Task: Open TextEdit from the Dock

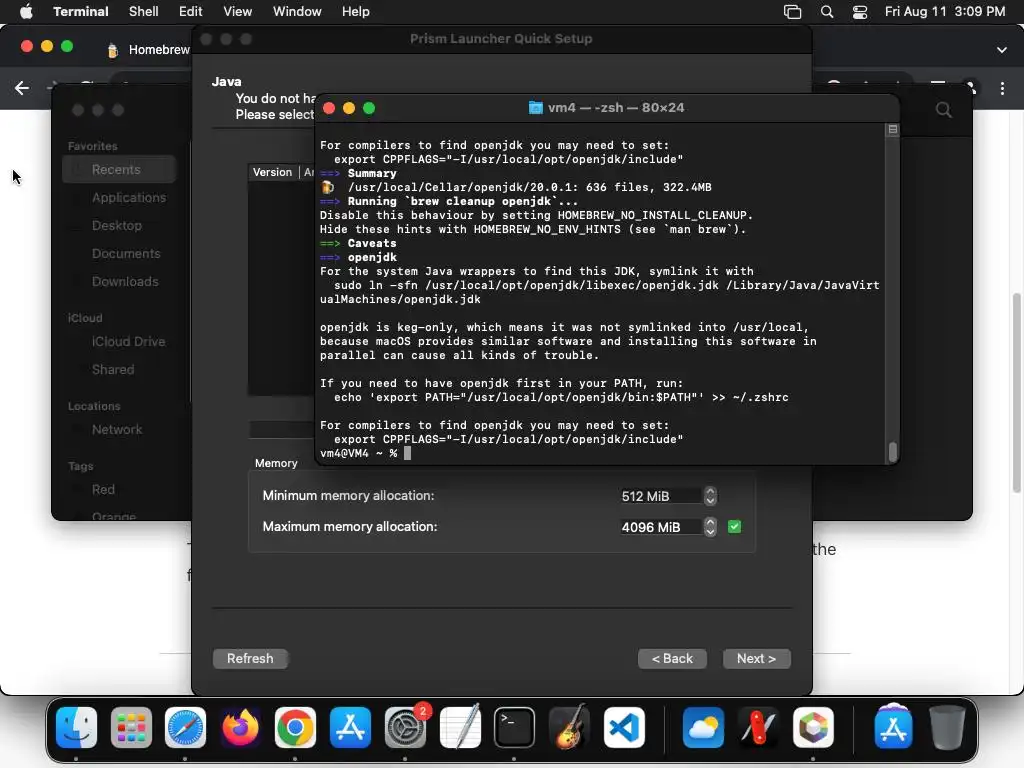Action: tap(460, 727)
